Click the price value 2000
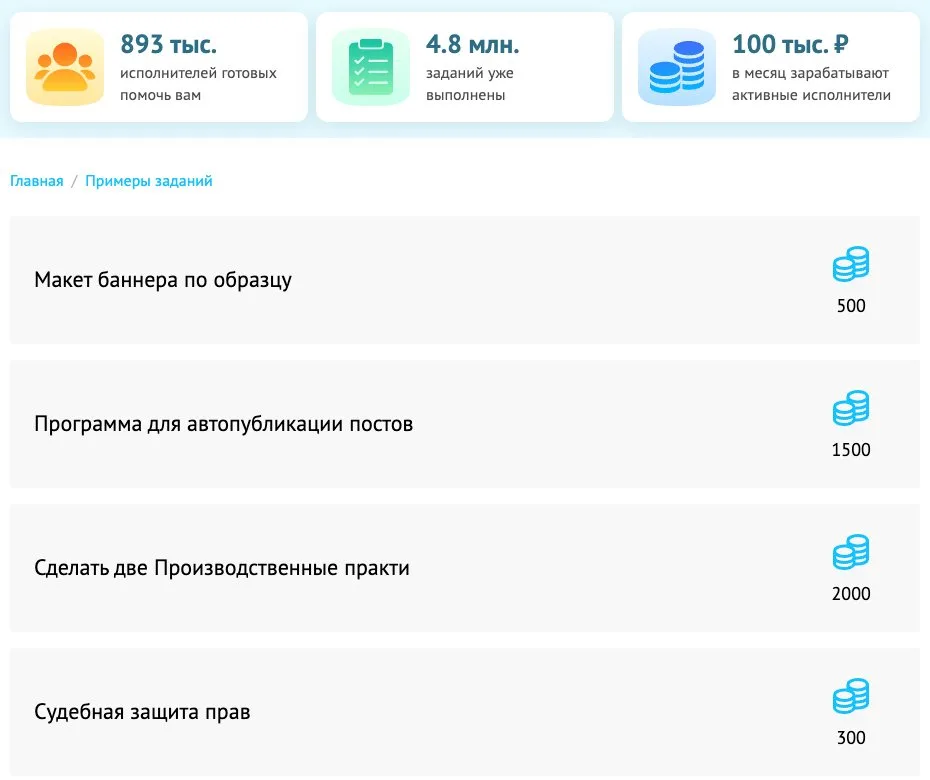The width and height of the screenshot is (930, 780). point(851,594)
